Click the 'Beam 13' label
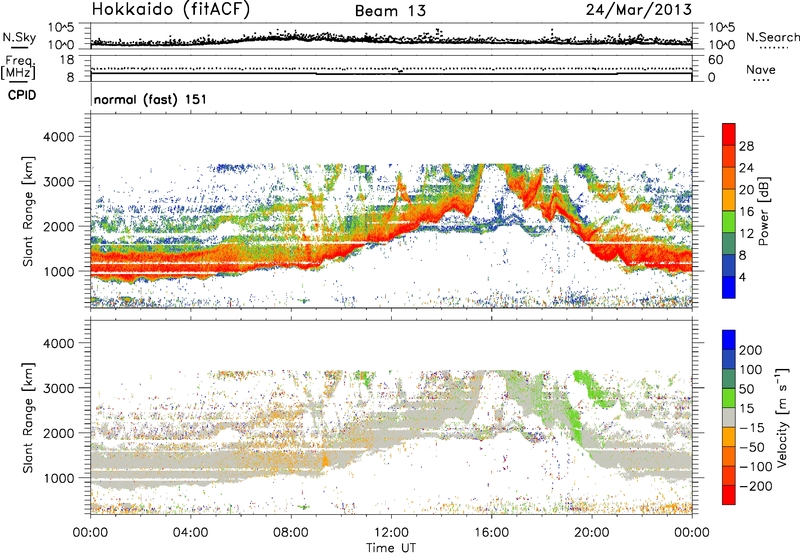This screenshot has height=554, width=800. pos(390,11)
